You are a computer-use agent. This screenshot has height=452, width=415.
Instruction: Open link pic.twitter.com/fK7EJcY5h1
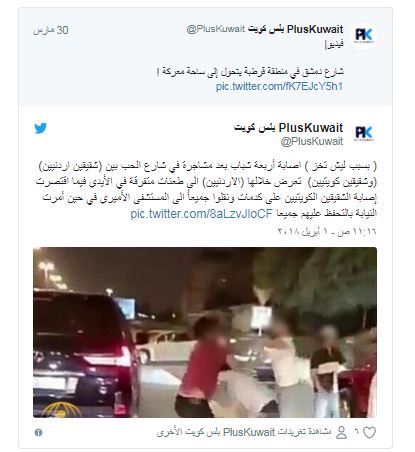[279, 86]
